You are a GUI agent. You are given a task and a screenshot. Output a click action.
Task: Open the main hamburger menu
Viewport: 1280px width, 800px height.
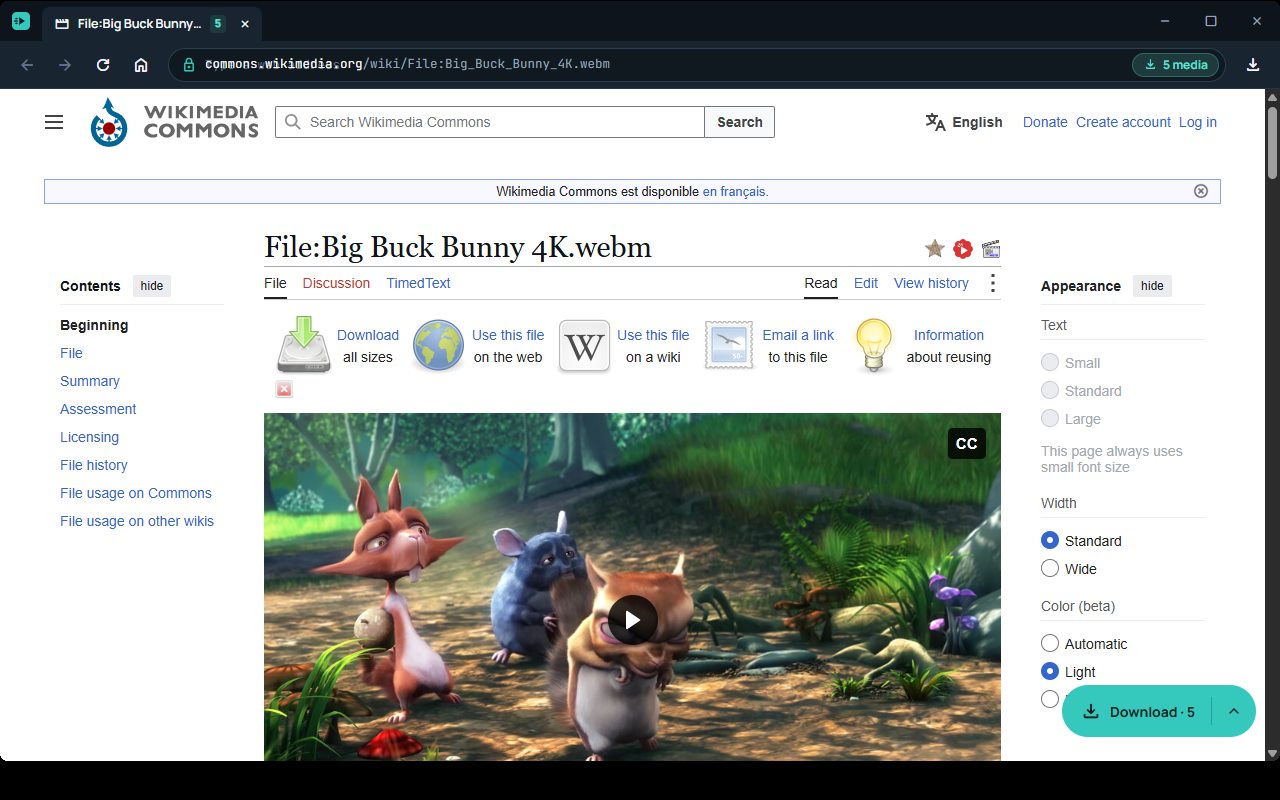coord(54,122)
